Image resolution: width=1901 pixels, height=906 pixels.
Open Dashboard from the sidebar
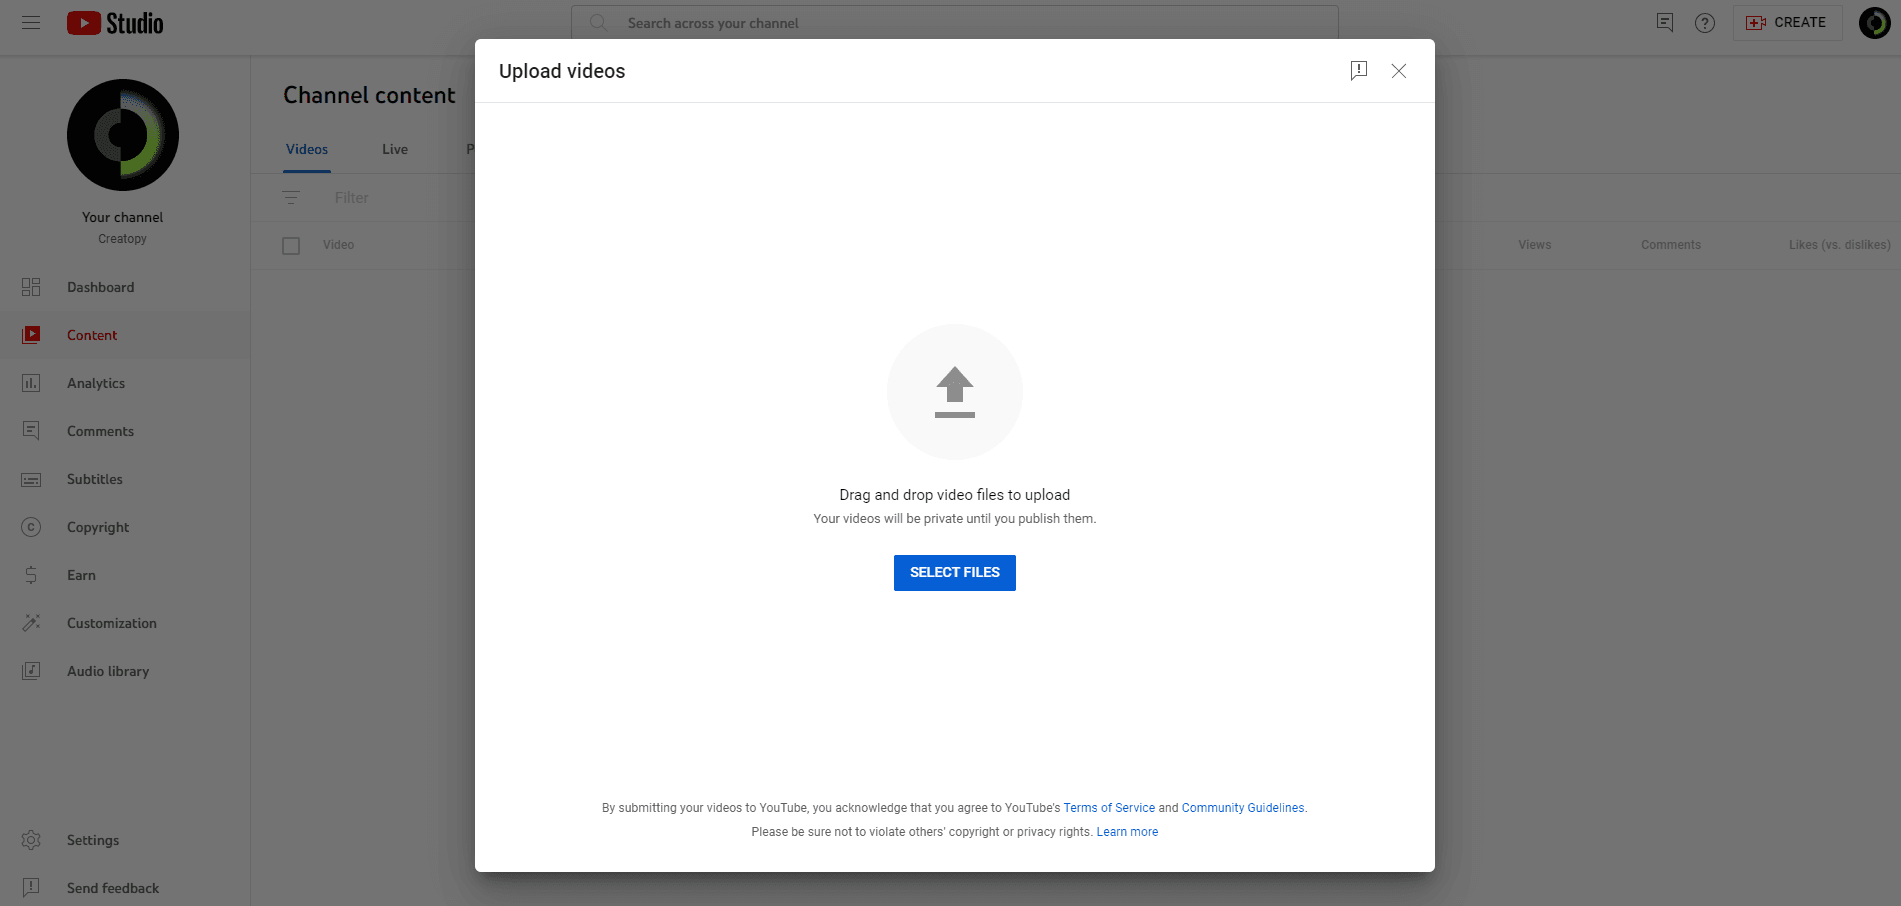[100, 287]
